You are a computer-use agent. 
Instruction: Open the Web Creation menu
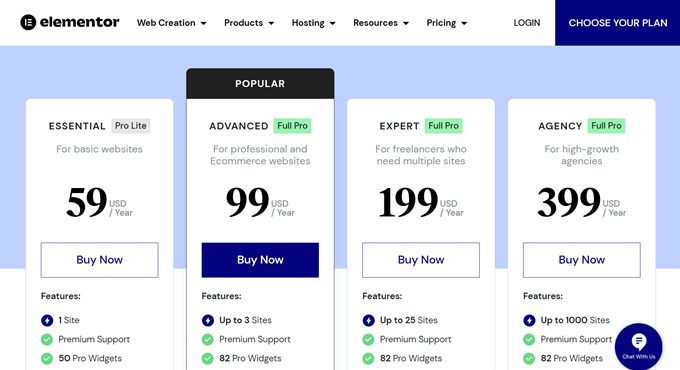pos(172,23)
